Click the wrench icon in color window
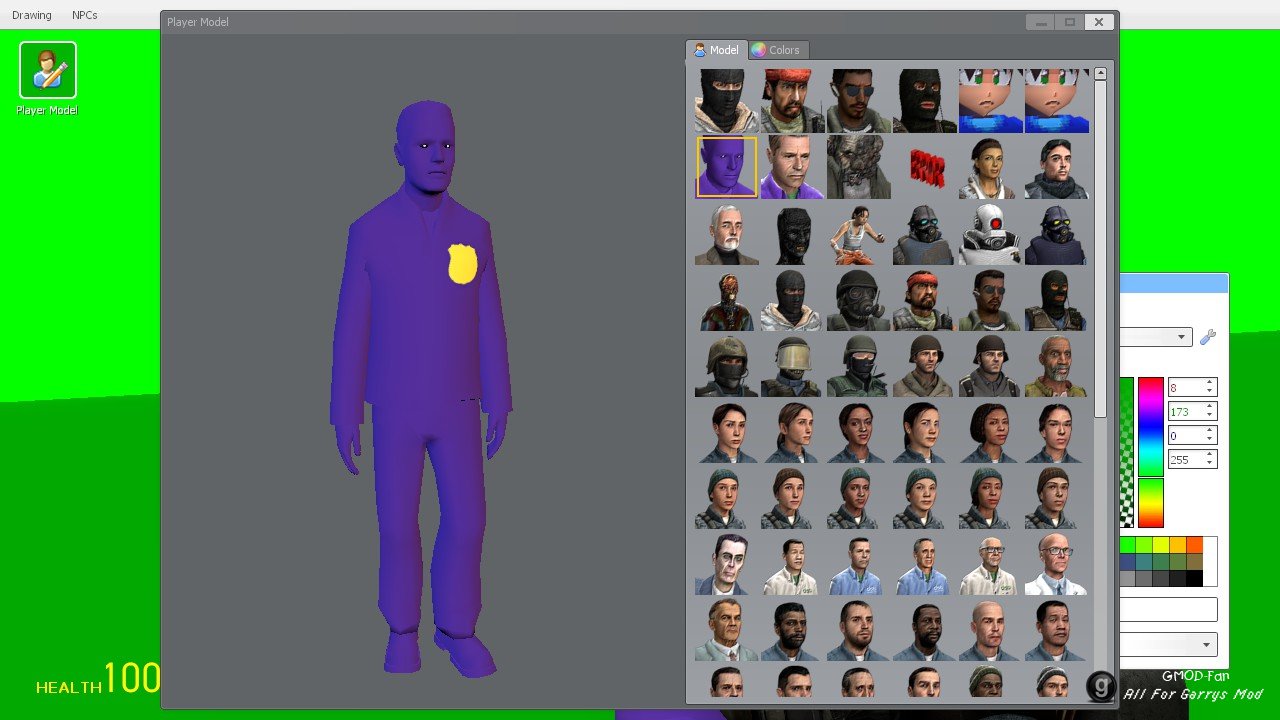 [1208, 337]
